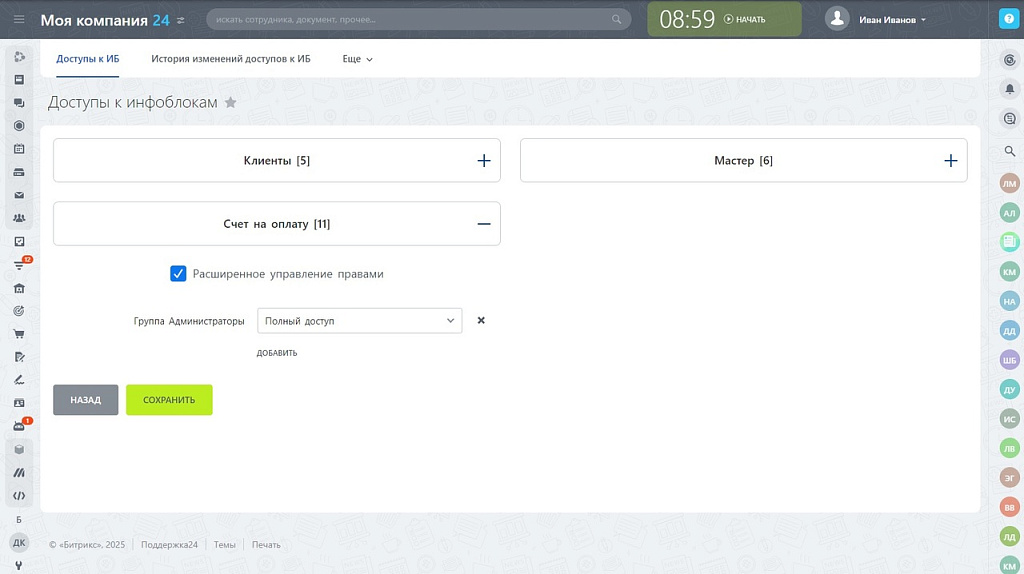Open the hamburger main menu
Image resolution: width=1024 pixels, height=574 pixels.
click(x=19, y=19)
